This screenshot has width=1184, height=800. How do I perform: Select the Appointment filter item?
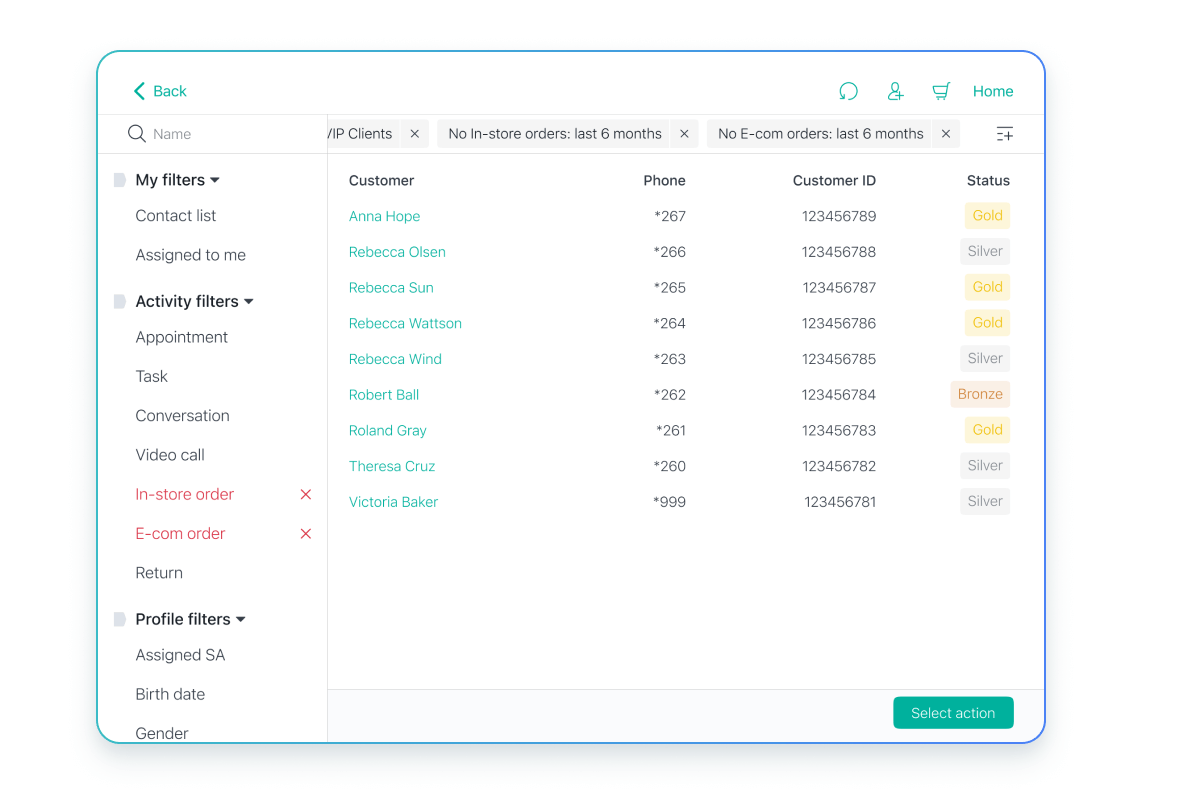pos(182,337)
